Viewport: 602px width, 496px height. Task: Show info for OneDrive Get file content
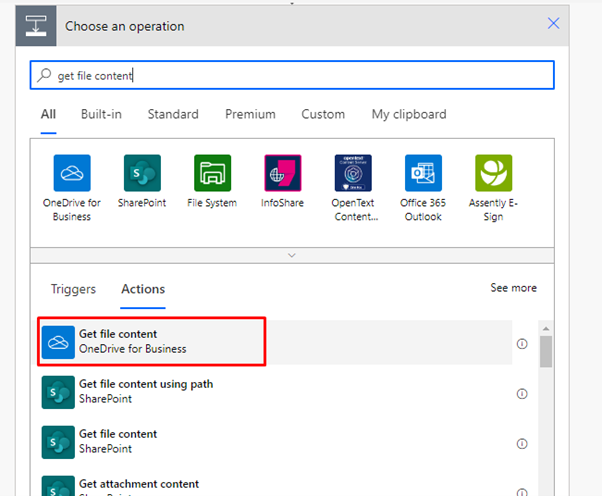tap(522, 344)
